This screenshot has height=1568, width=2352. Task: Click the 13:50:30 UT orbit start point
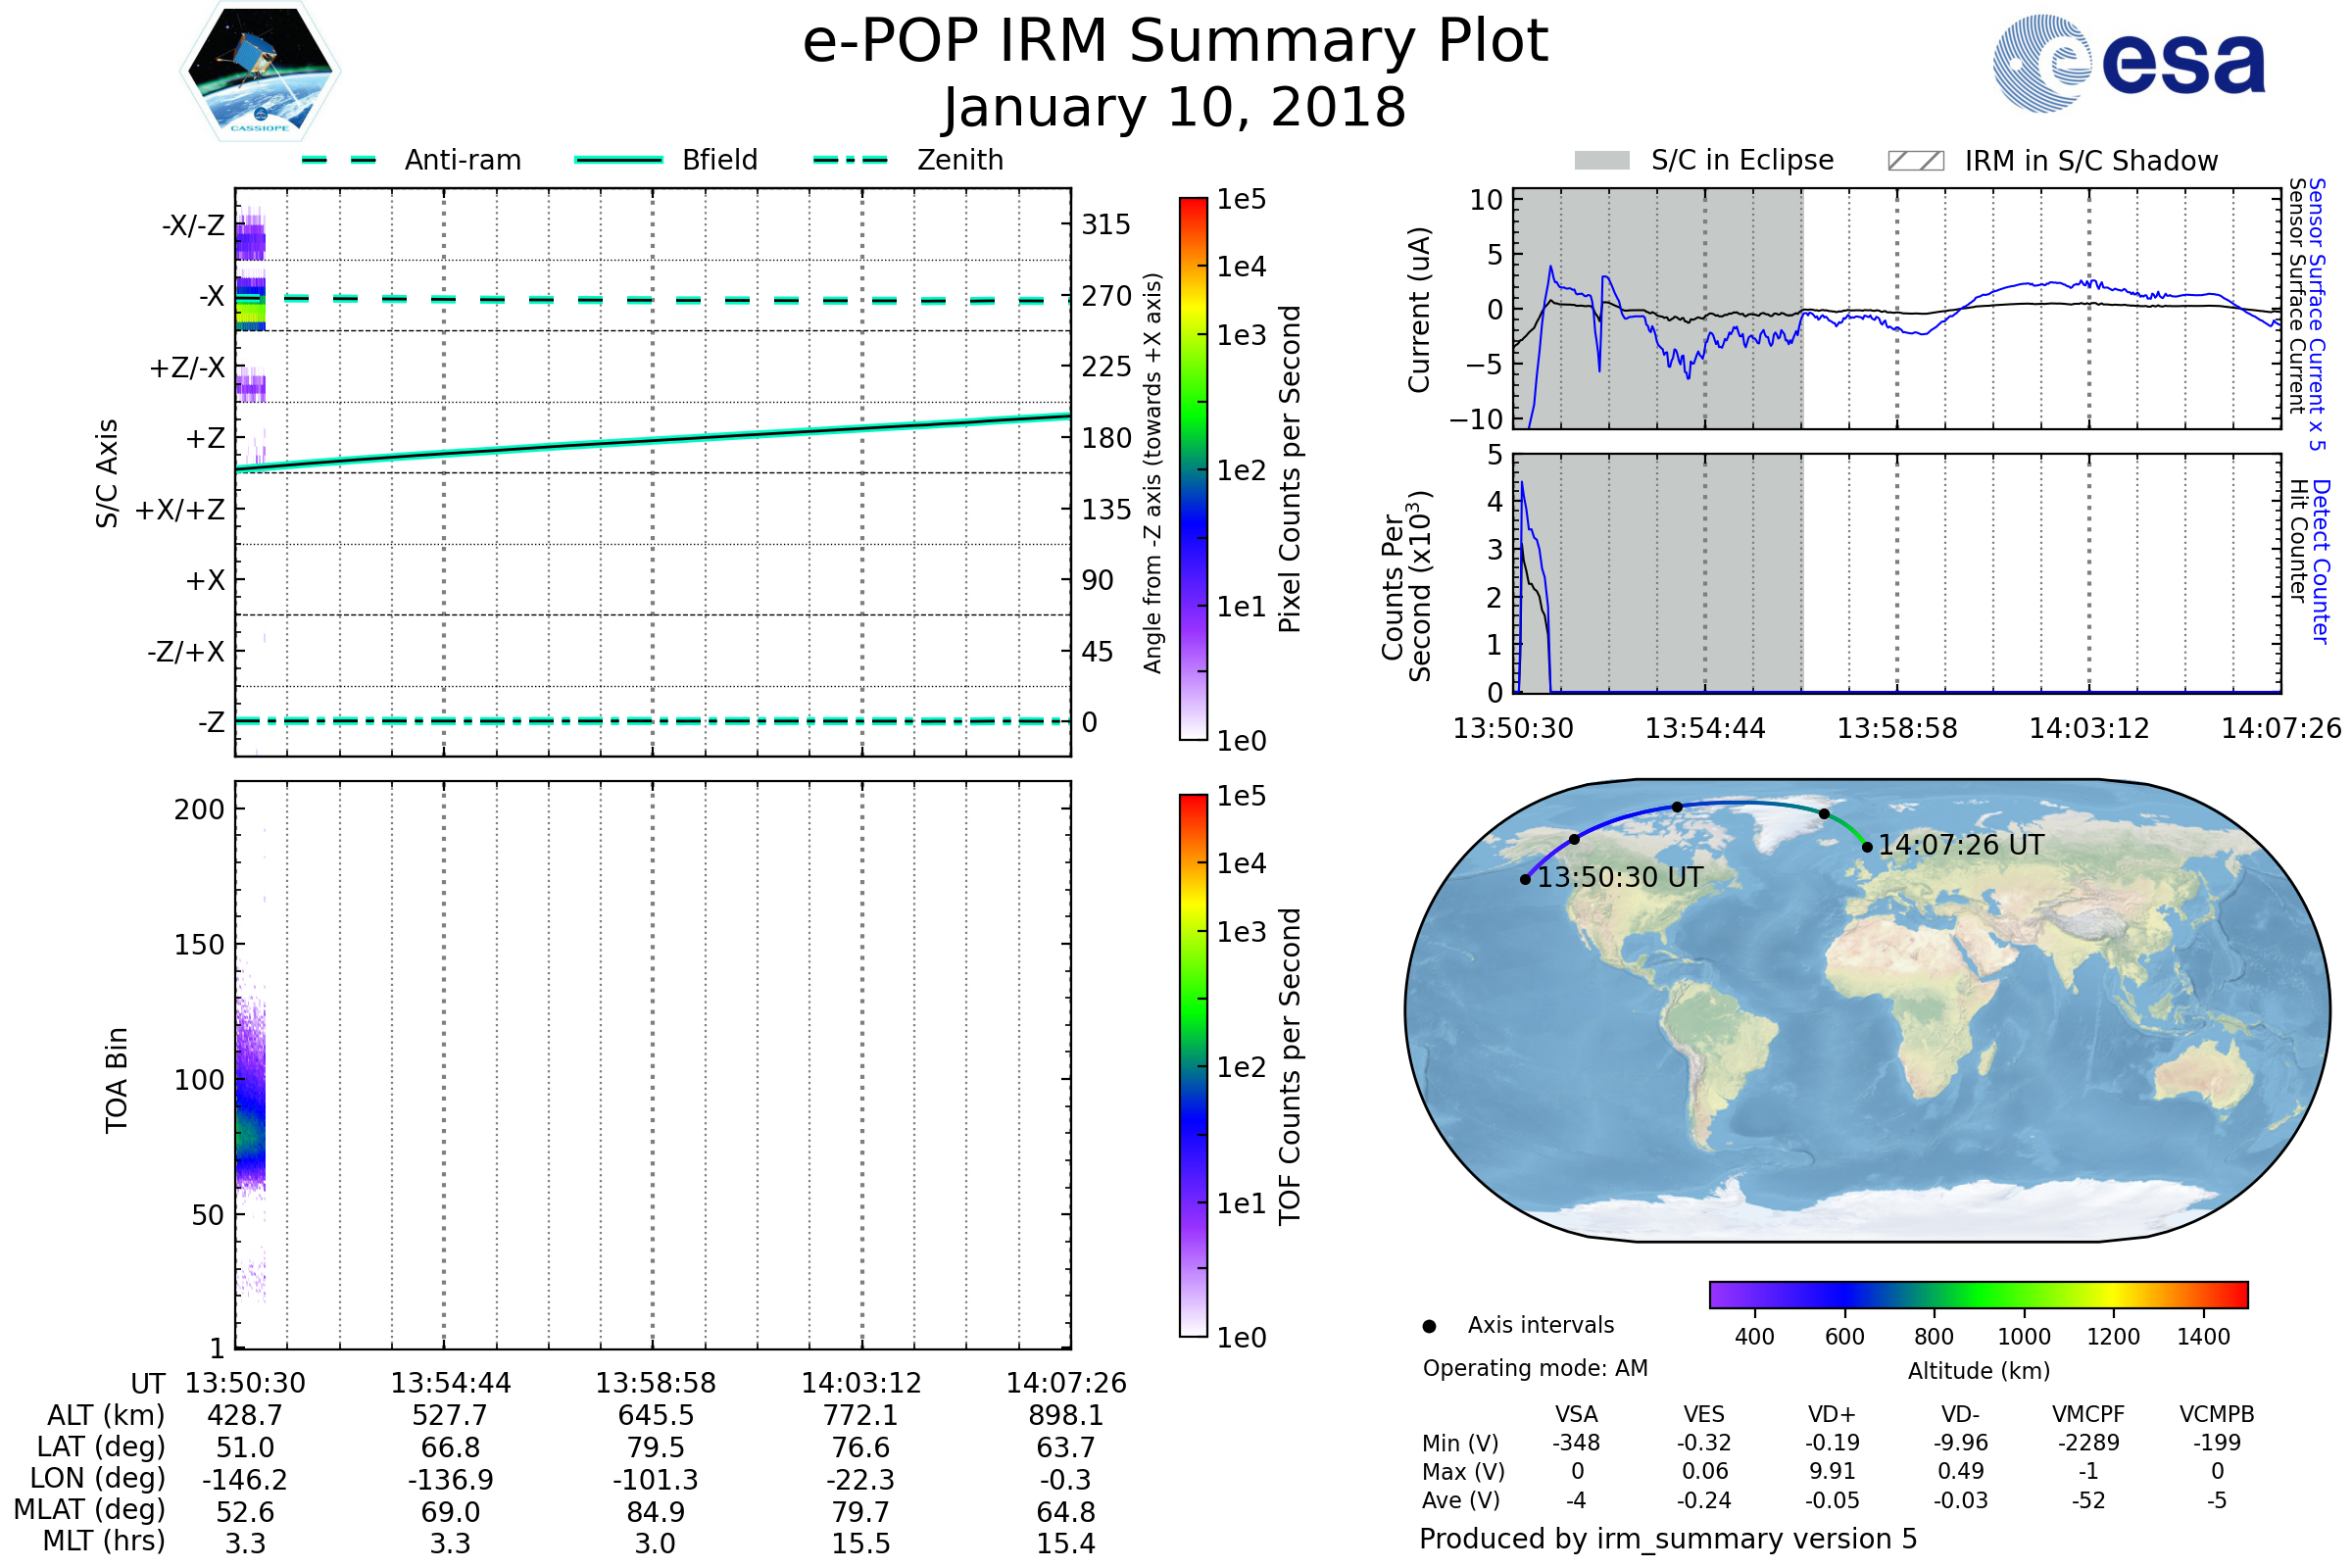1525,879
